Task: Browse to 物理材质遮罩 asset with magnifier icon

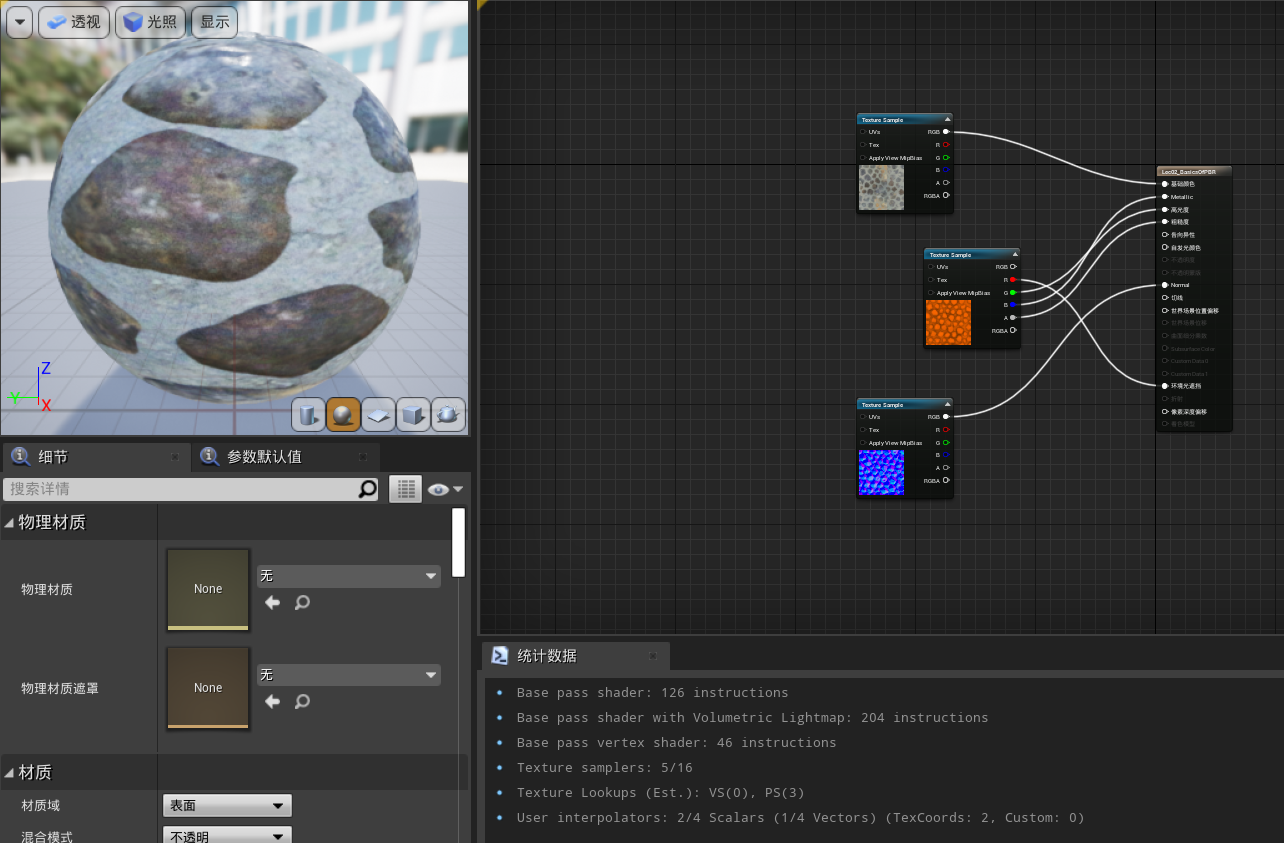Action: click(302, 702)
